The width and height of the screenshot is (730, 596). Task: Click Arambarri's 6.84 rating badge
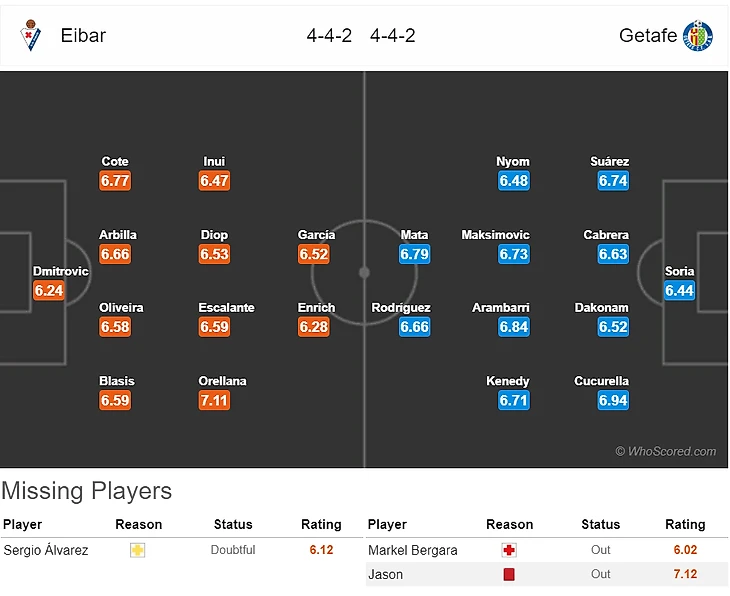[514, 327]
